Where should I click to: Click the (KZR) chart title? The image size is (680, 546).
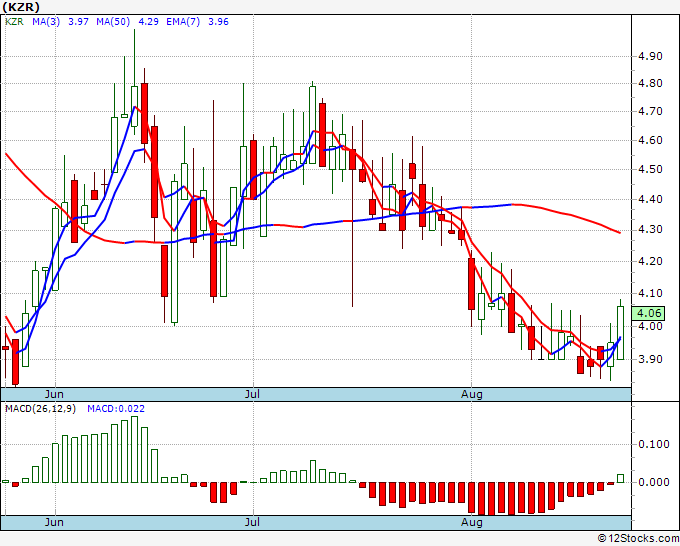(20, 7)
